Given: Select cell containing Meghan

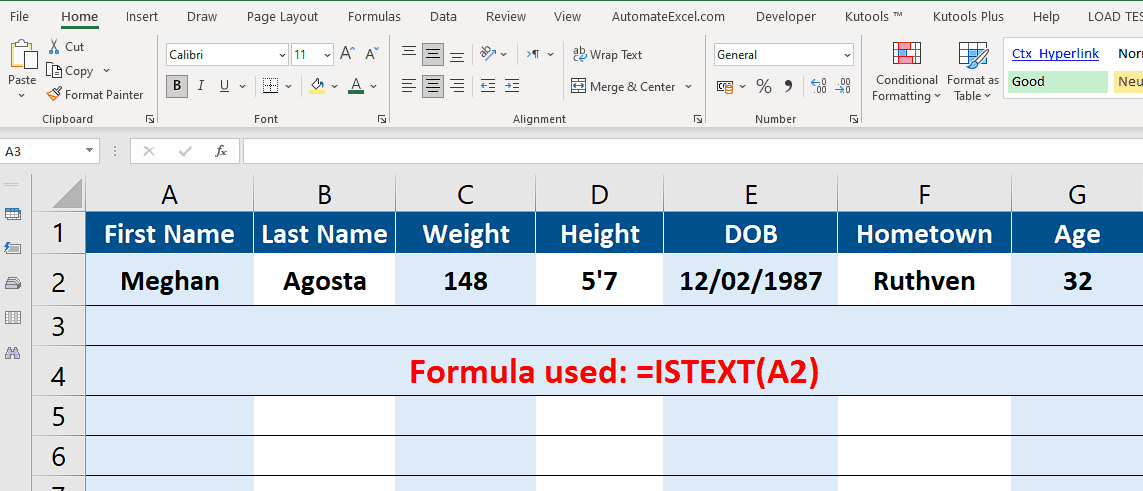Looking at the screenshot, I should [170, 280].
